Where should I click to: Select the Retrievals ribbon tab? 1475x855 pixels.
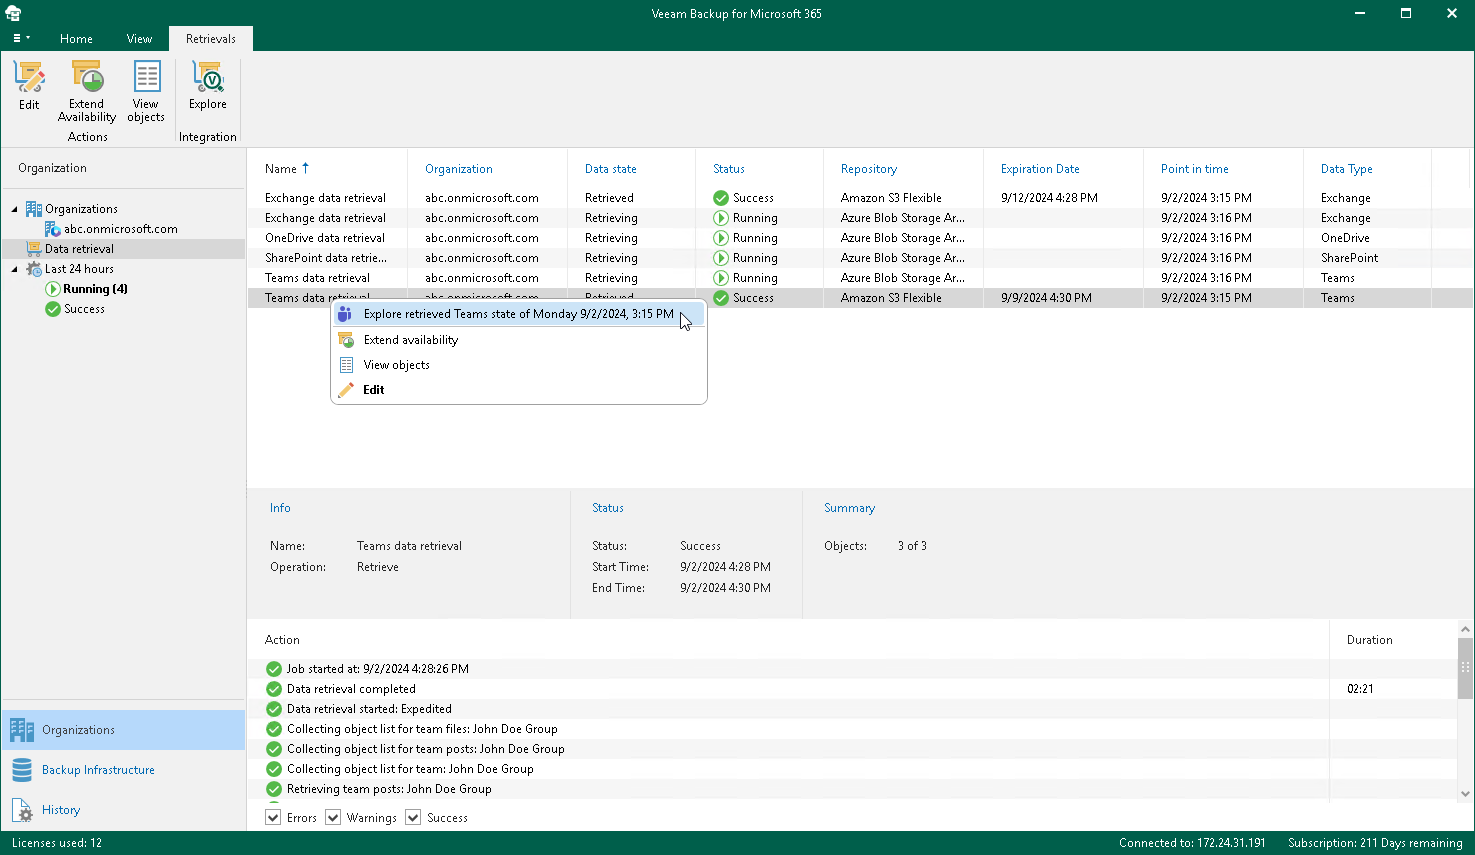coord(211,39)
